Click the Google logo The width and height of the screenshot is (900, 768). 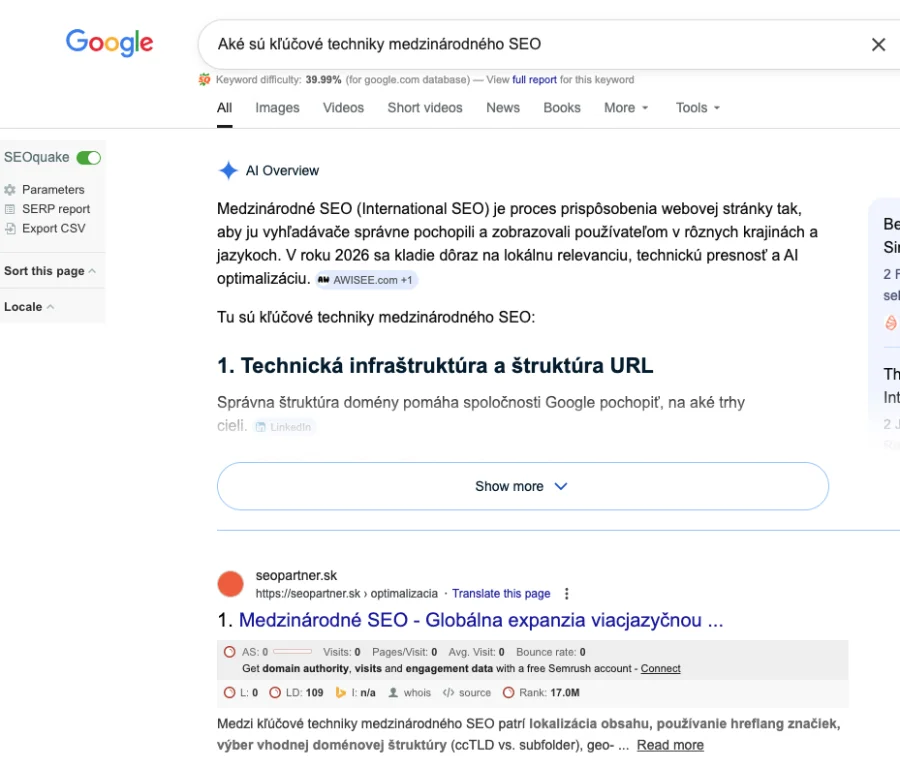point(109,43)
